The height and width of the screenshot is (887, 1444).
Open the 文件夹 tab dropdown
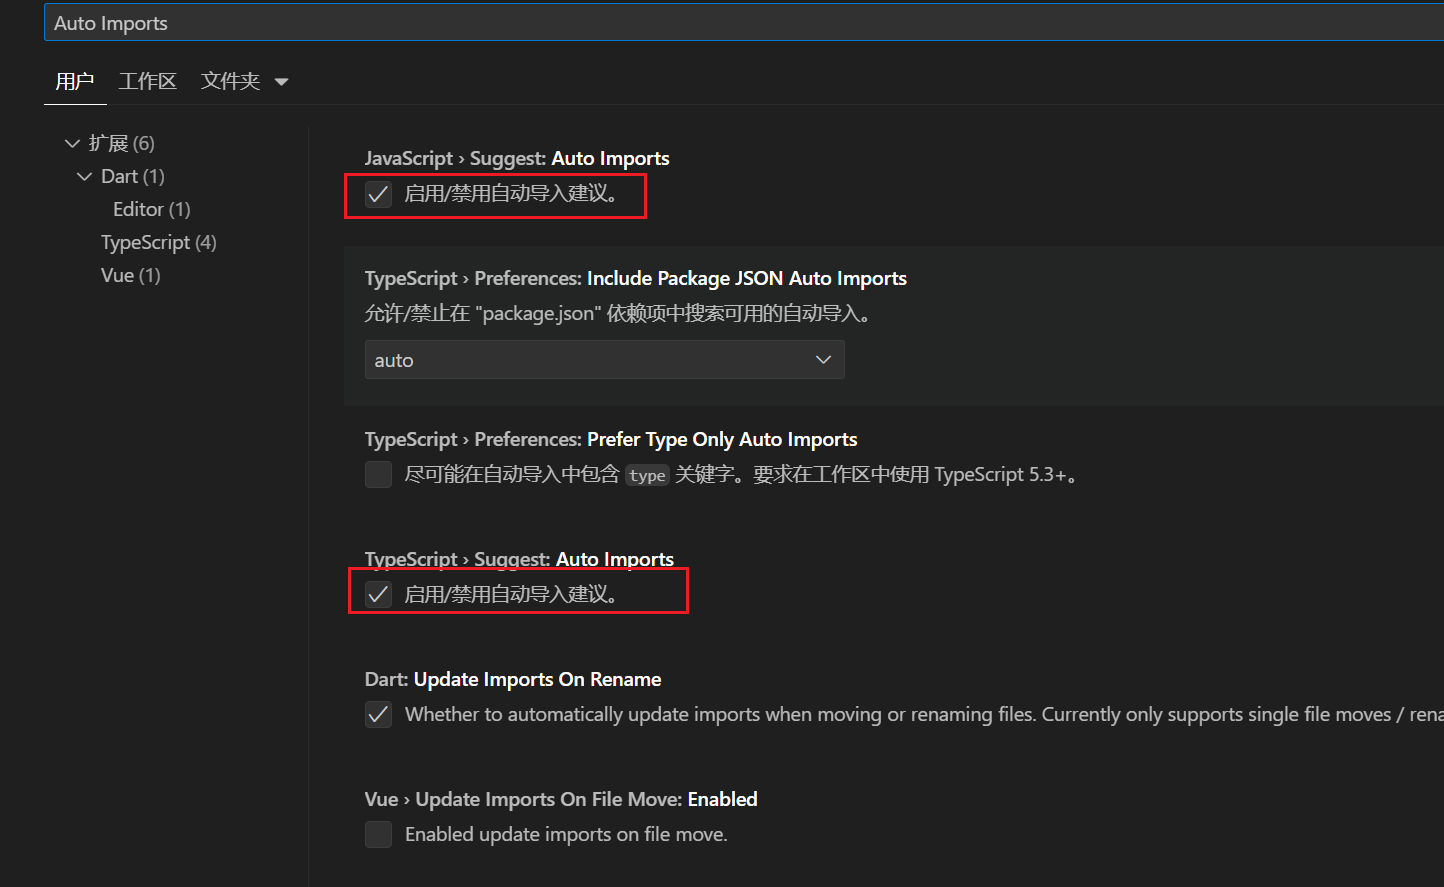(281, 82)
